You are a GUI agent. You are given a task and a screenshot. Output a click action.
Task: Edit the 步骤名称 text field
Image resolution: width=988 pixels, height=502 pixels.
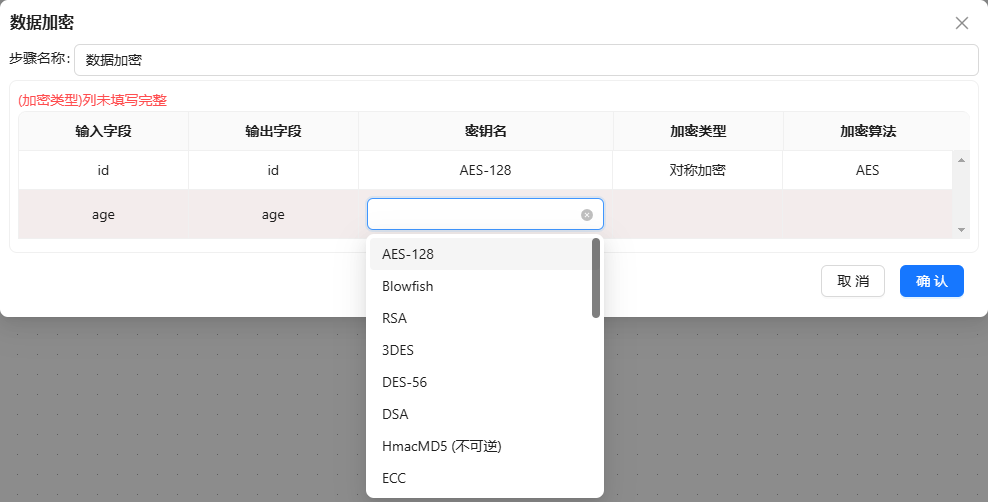pos(525,60)
